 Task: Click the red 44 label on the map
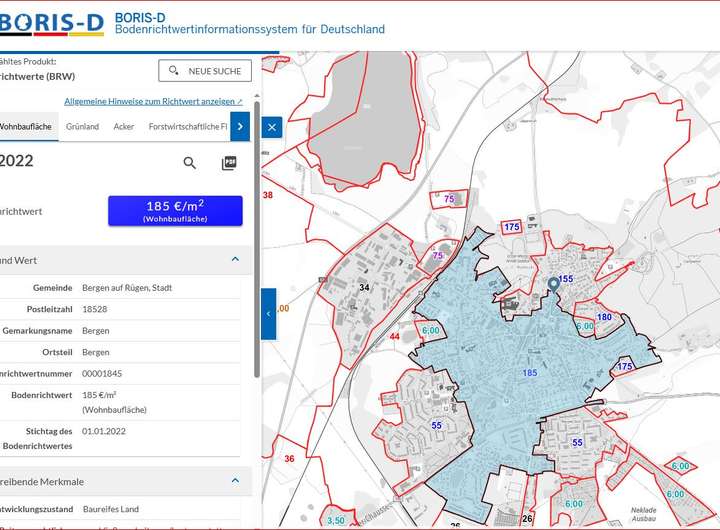(394, 337)
